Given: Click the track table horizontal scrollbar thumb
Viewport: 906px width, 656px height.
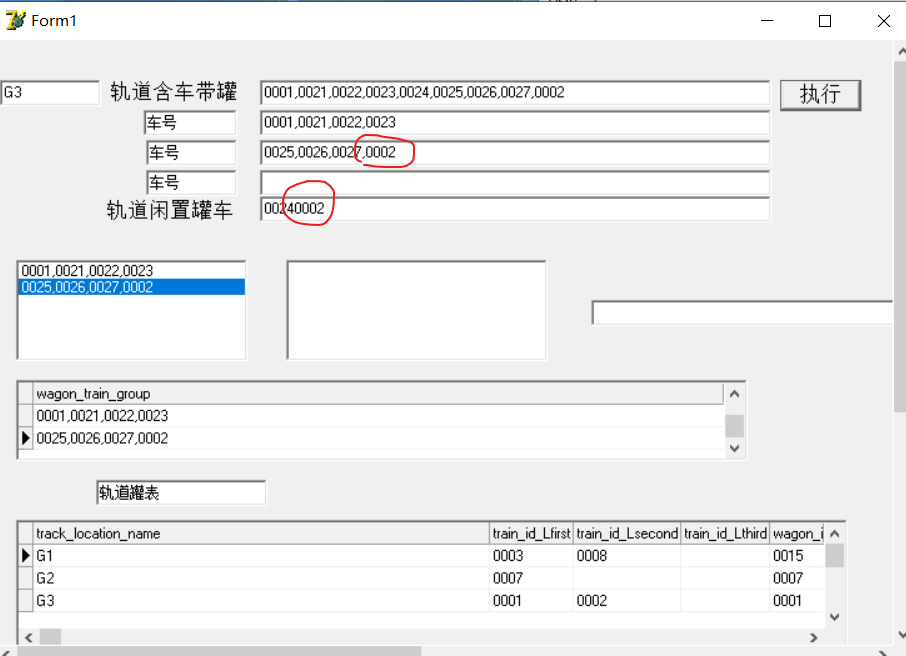Looking at the screenshot, I should point(50,637).
